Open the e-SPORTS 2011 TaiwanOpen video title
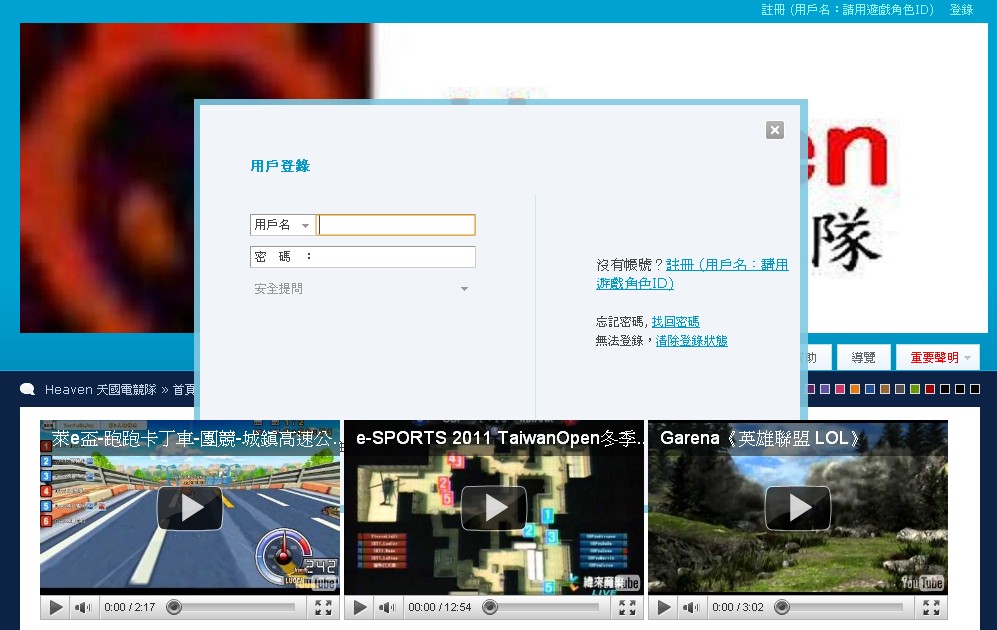This screenshot has height=630, width=997. (x=500, y=439)
